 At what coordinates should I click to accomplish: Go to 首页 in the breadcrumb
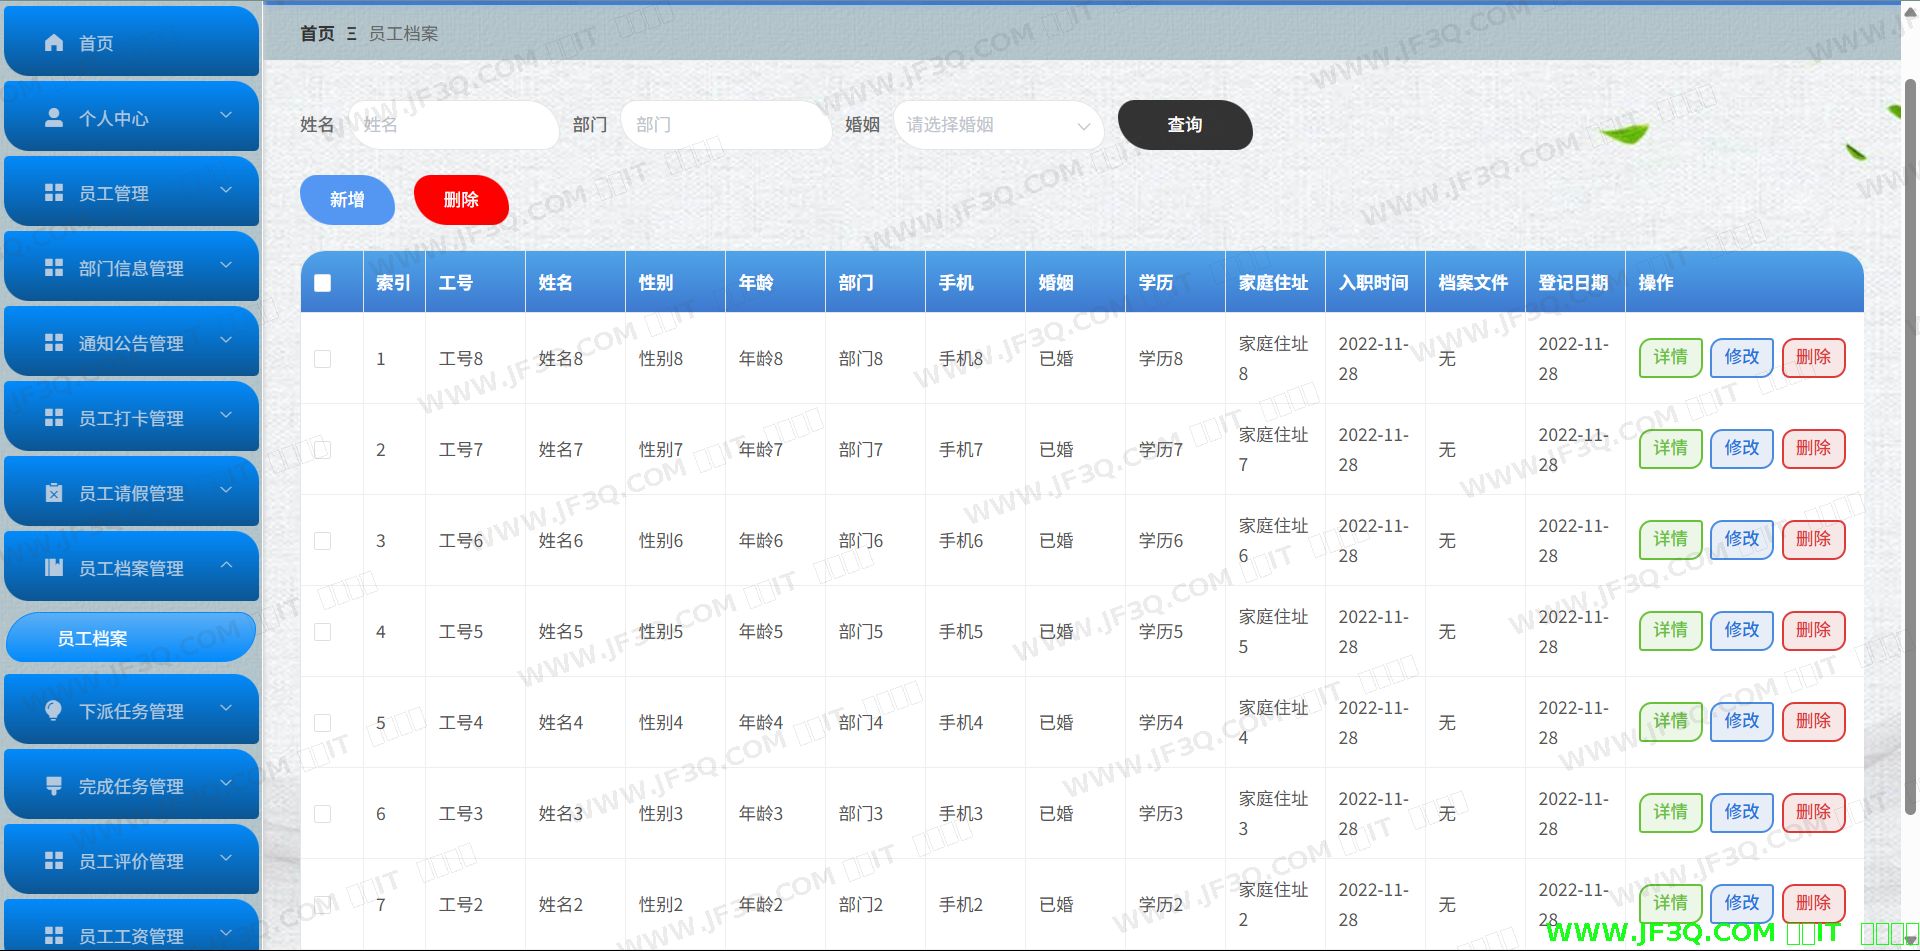[x=317, y=34]
